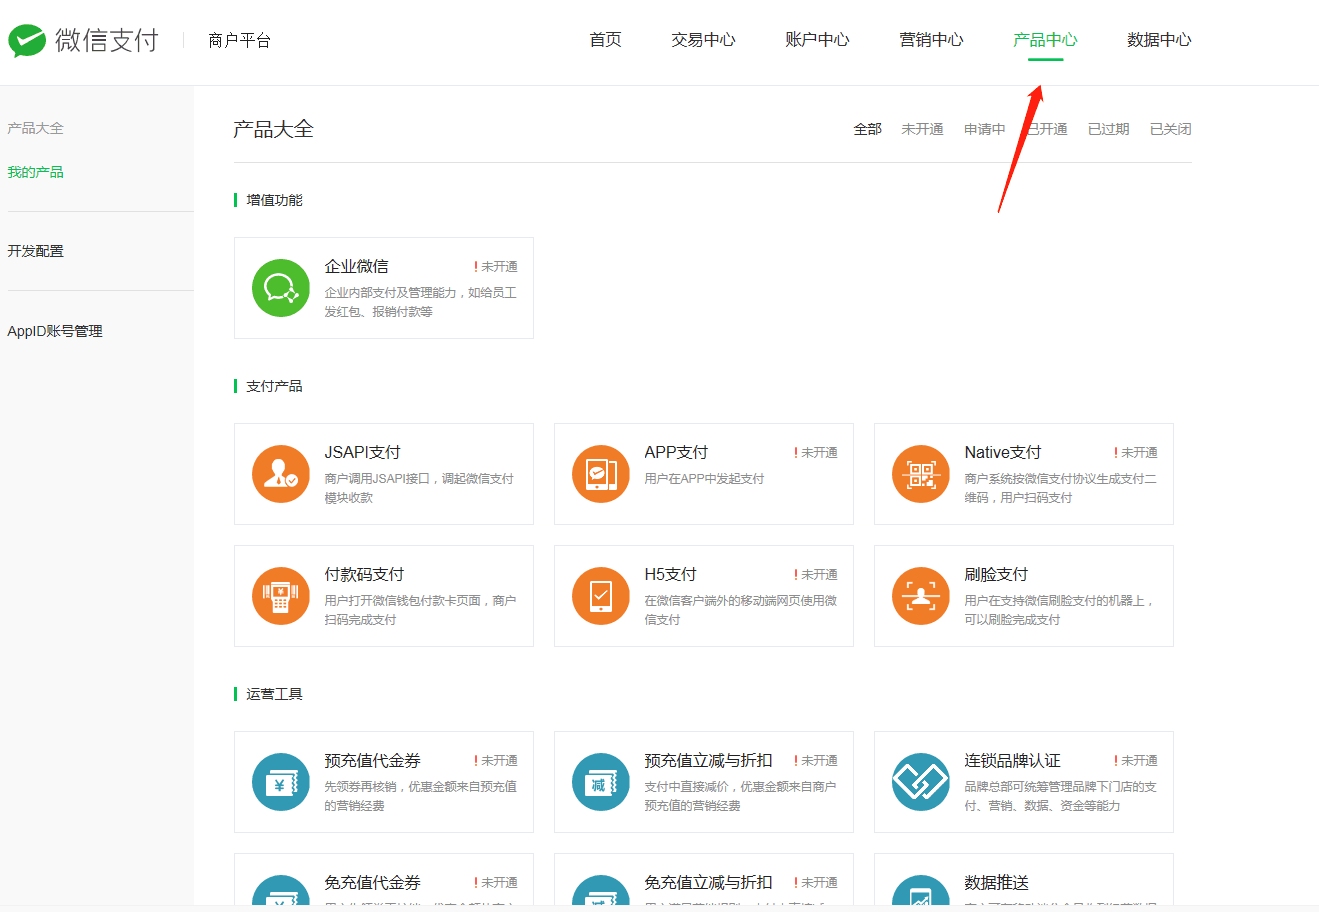
Task: Click the 增值功能 section heading
Action: click(274, 200)
